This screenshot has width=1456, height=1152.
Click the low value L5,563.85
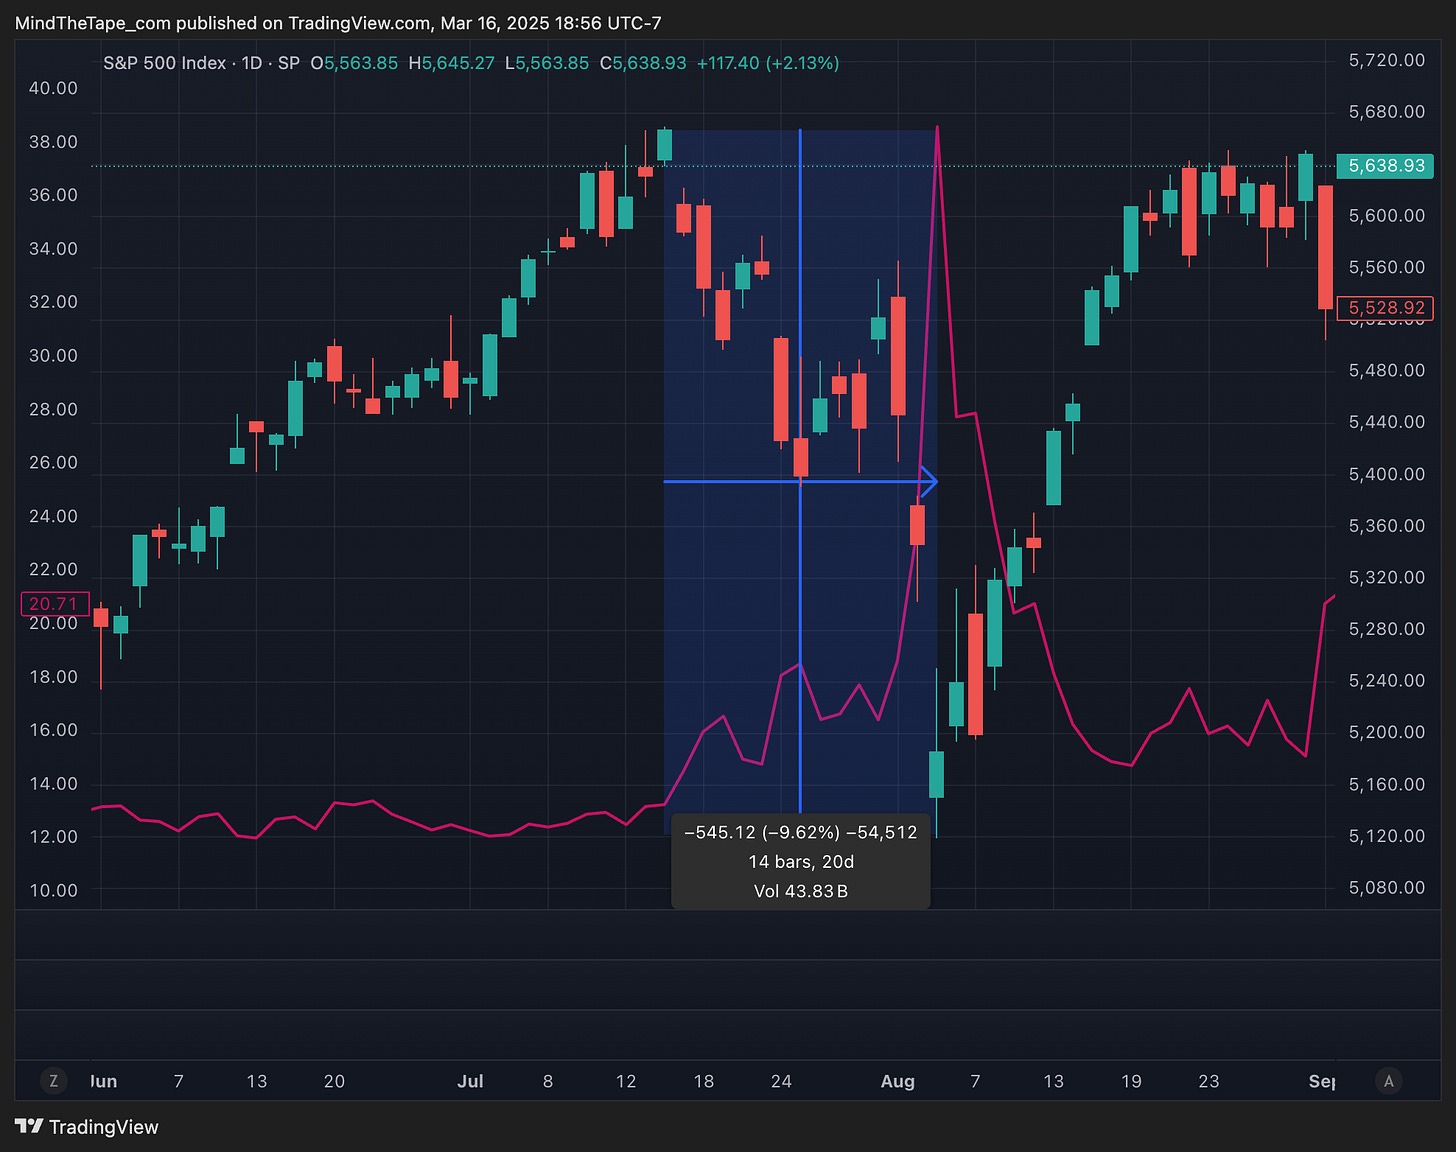pos(547,63)
